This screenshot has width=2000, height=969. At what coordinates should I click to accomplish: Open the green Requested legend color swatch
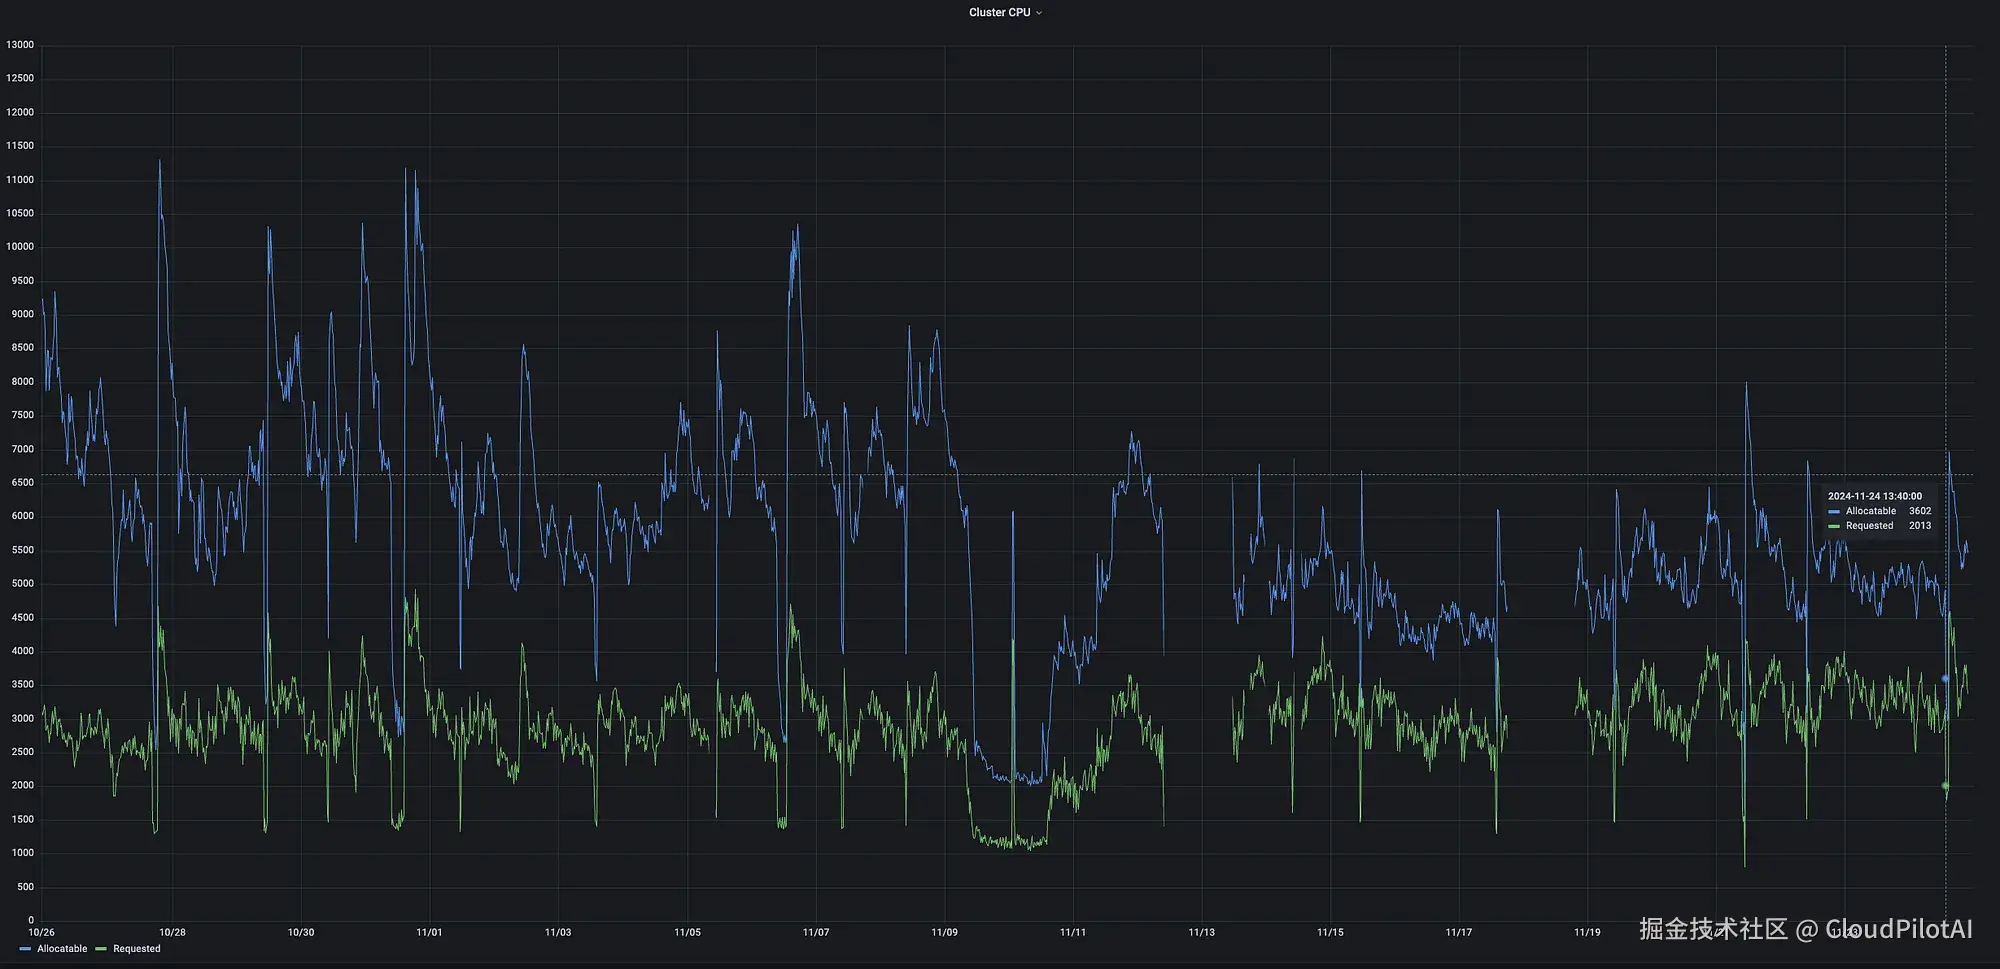pos(101,949)
